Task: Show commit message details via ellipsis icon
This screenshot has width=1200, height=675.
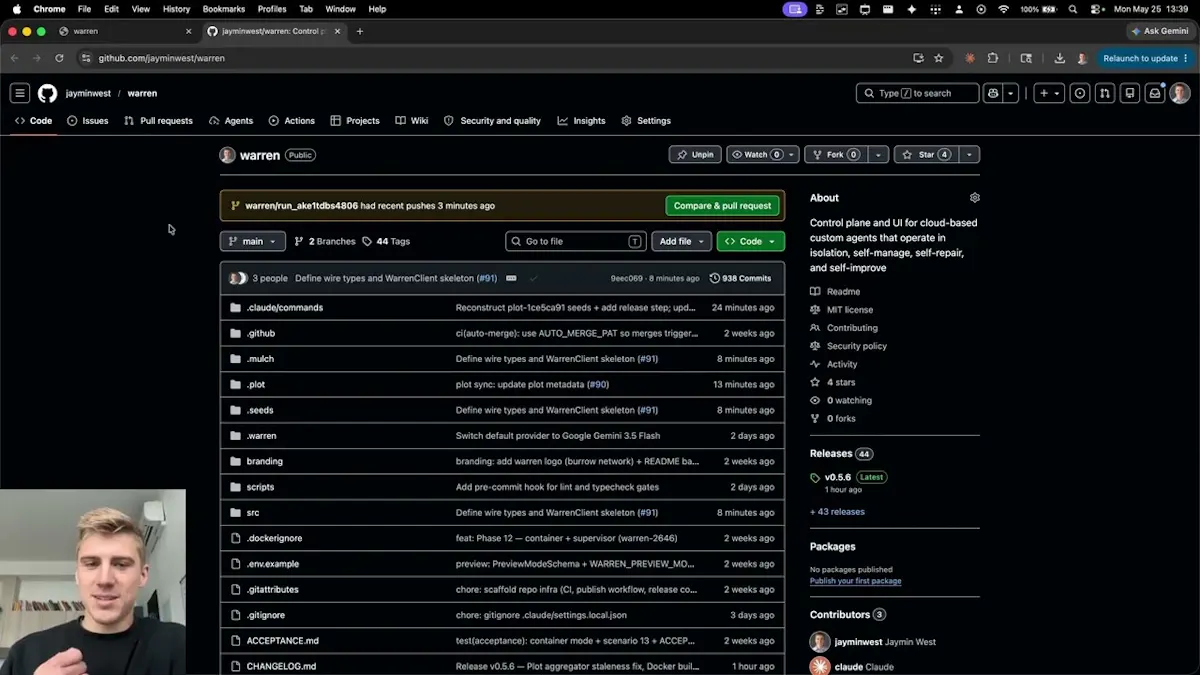Action: pyautogui.click(x=511, y=278)
